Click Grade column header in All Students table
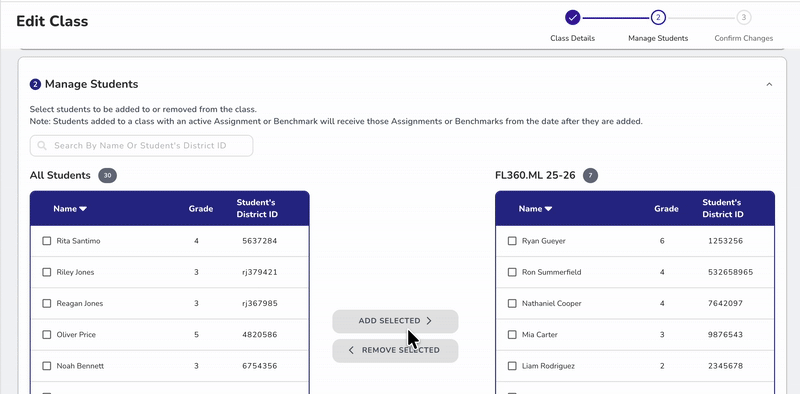The width and height of the screenshot is (800, 394). point(201,209)
